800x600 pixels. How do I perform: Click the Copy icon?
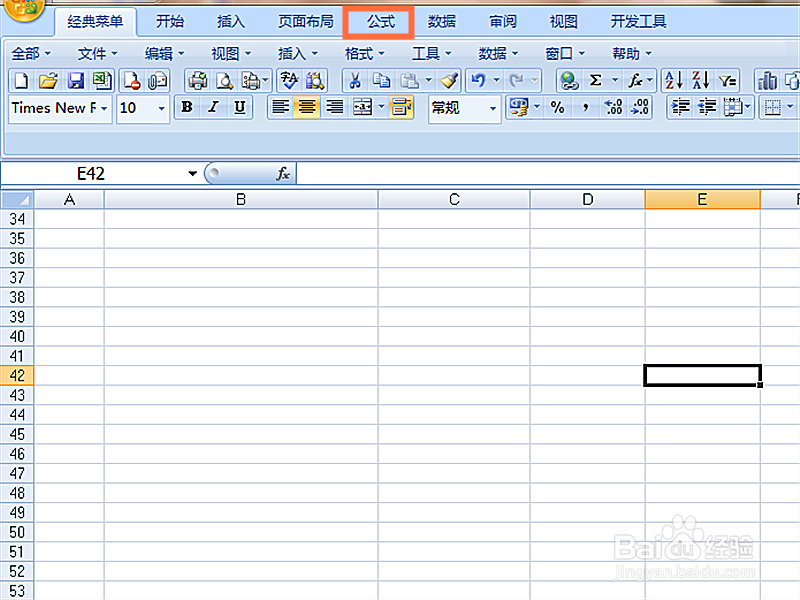click(381, 81)
